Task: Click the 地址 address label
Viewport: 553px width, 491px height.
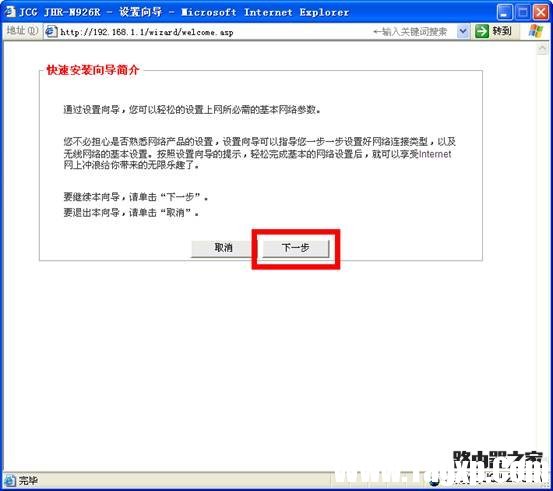Action: (x=22, y=31)
